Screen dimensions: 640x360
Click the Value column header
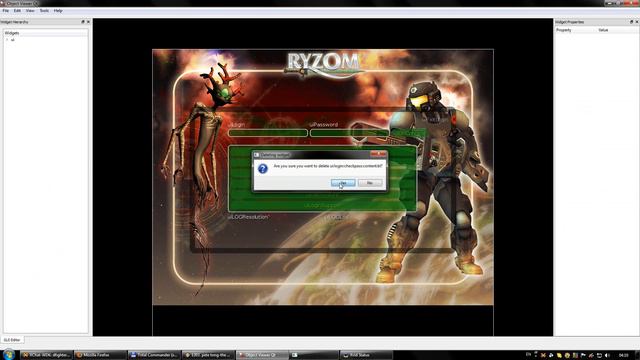point(618,30)
